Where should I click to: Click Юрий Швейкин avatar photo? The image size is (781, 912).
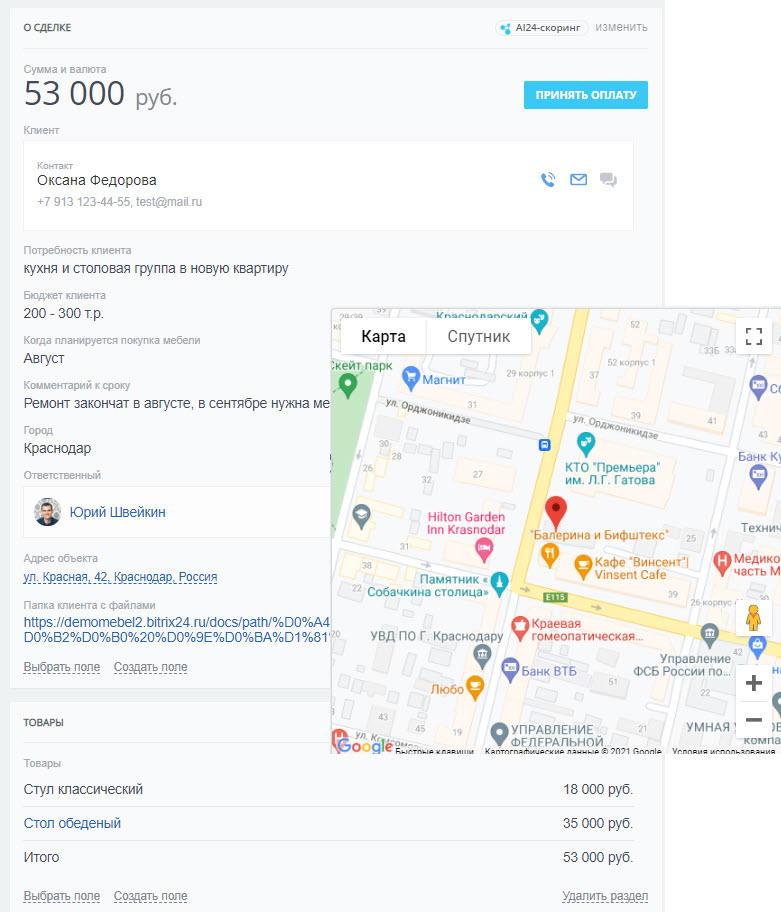pos(47,512)
